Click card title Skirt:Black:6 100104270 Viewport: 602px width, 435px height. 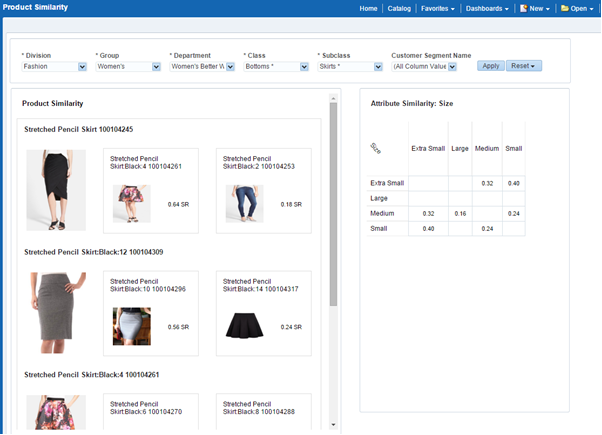click(x=146, y=408)
